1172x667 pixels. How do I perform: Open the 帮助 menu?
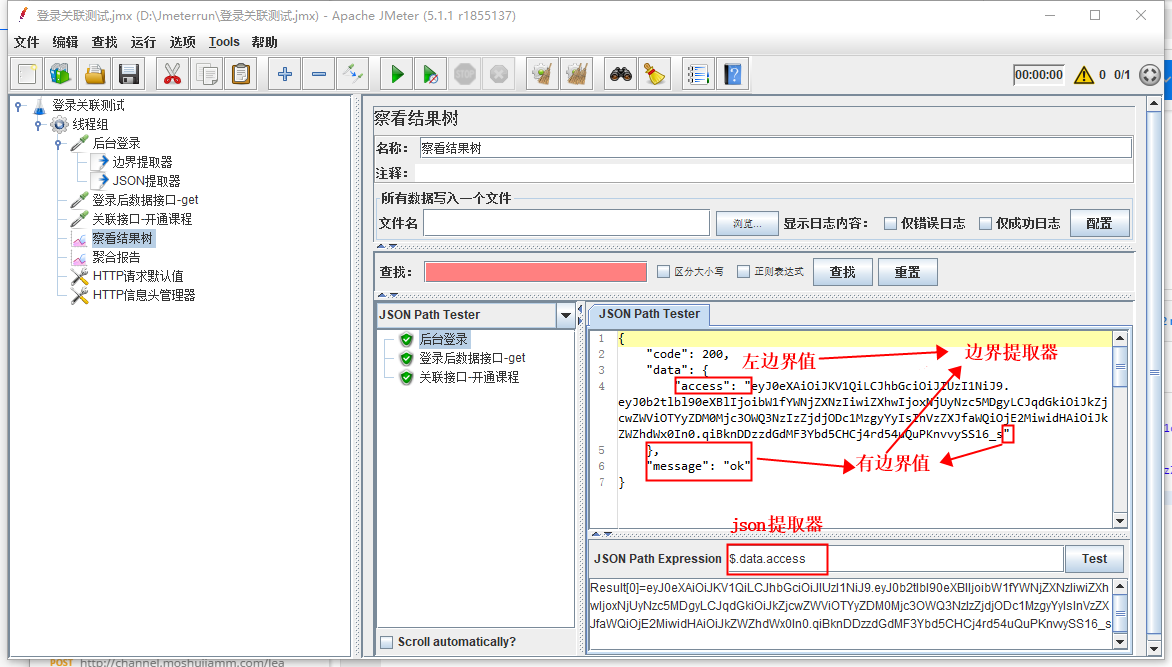264,43
